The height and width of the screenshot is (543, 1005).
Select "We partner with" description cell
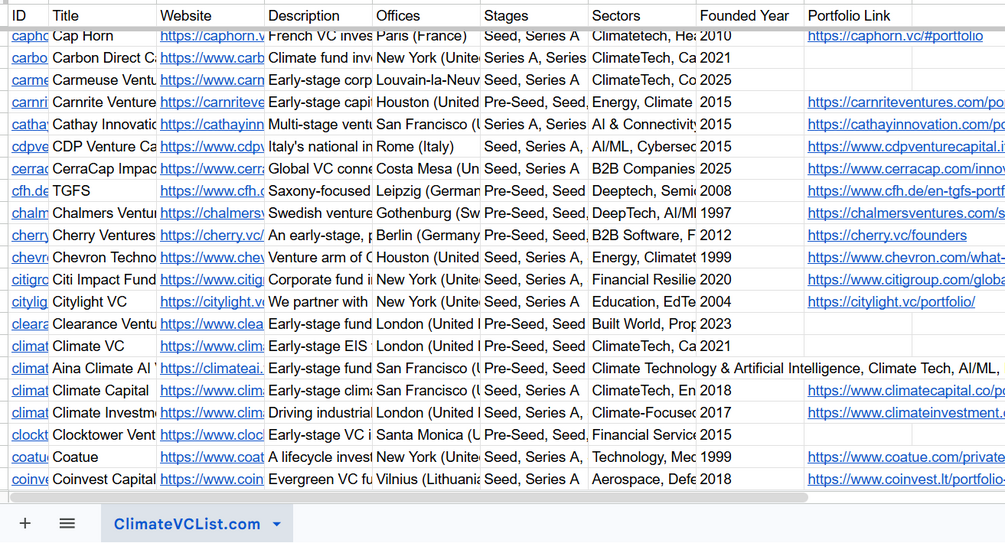319,301
